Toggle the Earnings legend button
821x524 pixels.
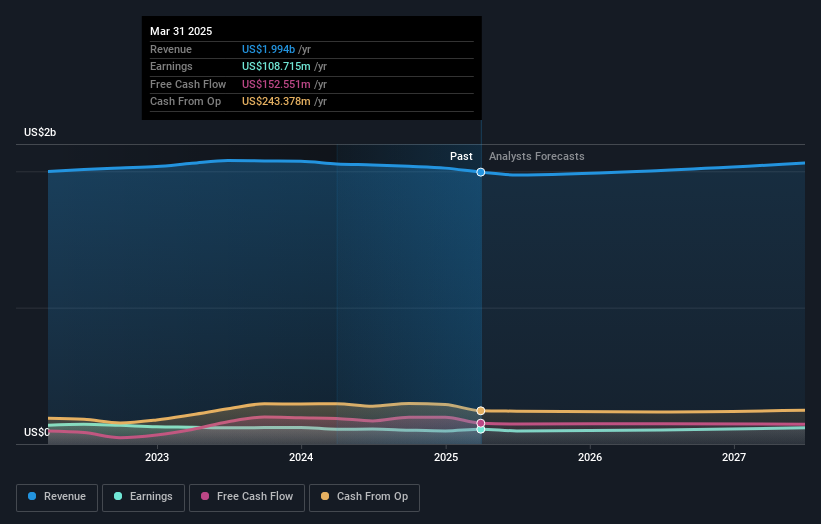click(143, 497)
